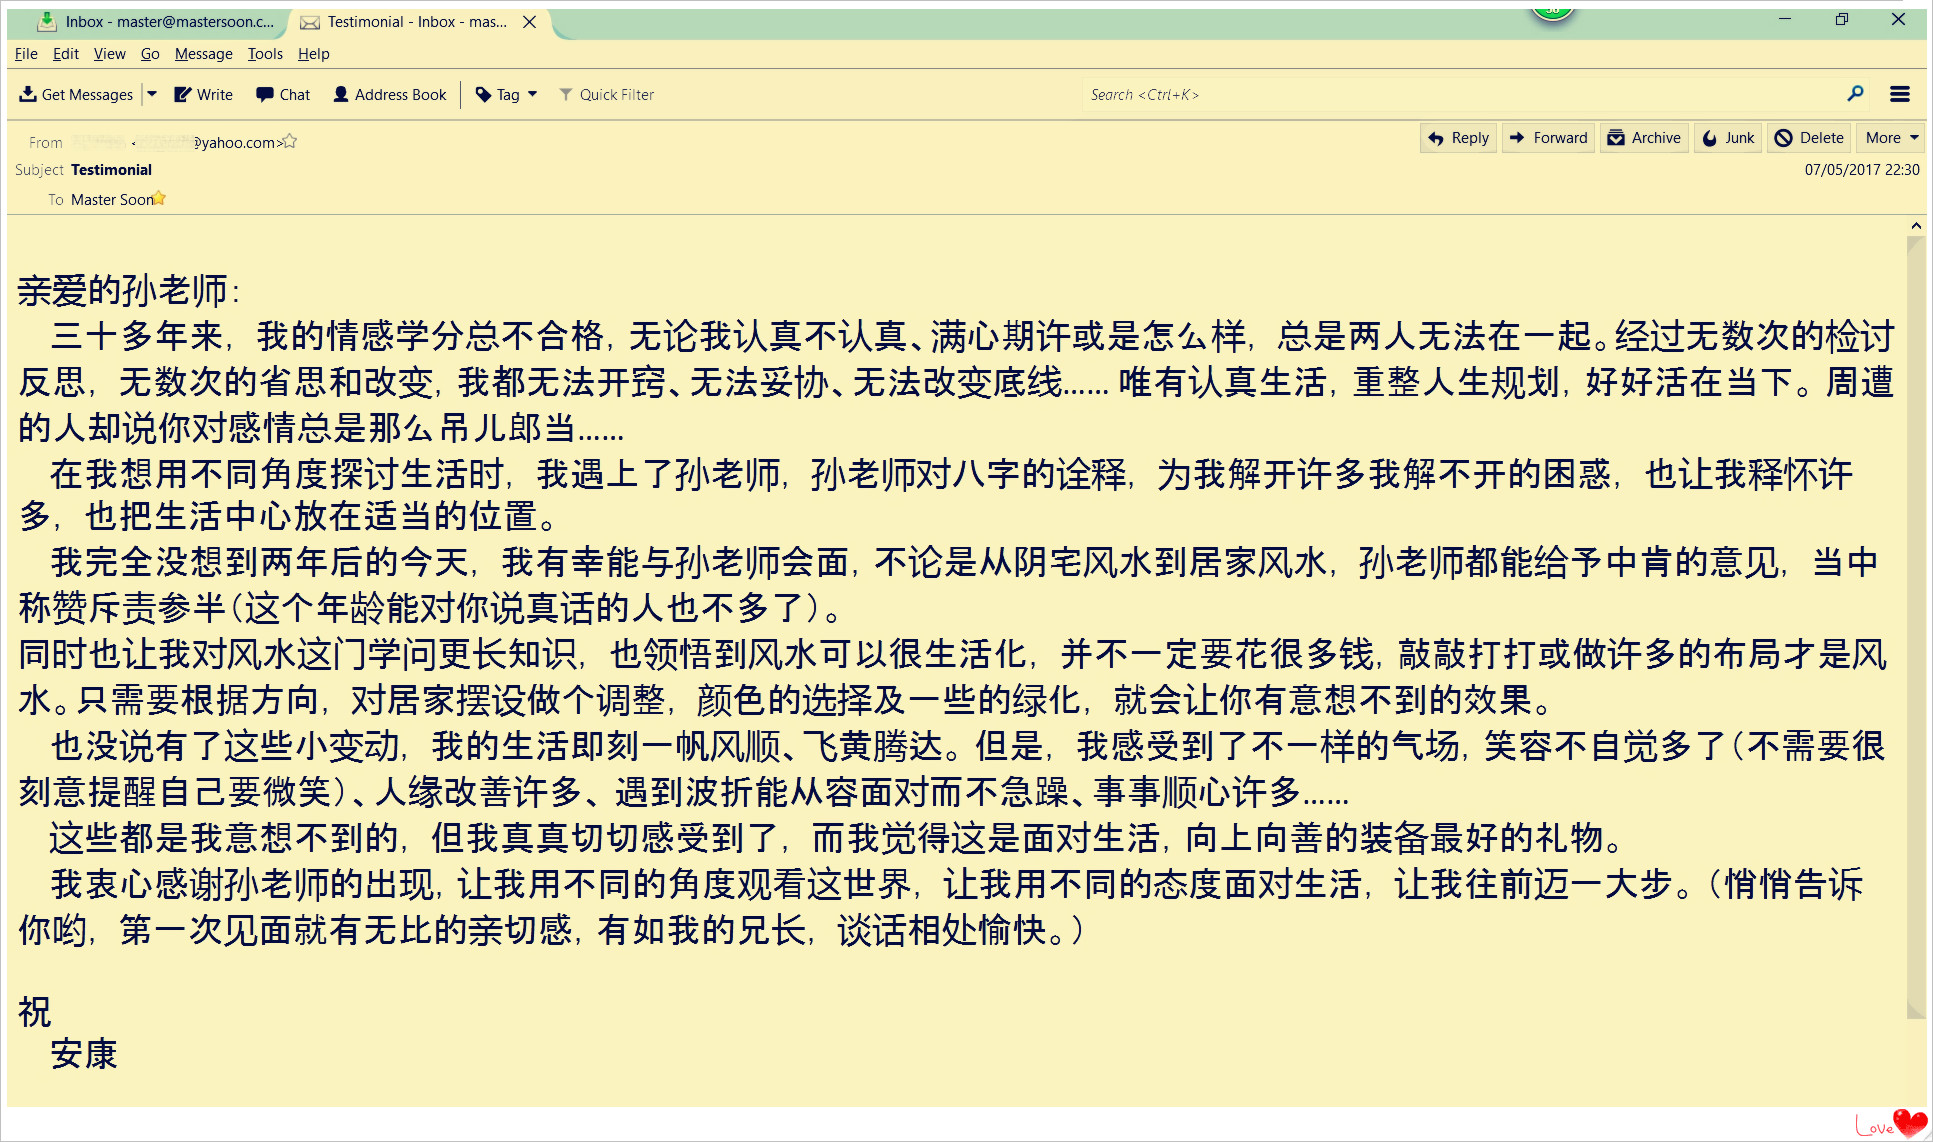
Task: Open the More actions dropdown
Action: click(1891, 138)
